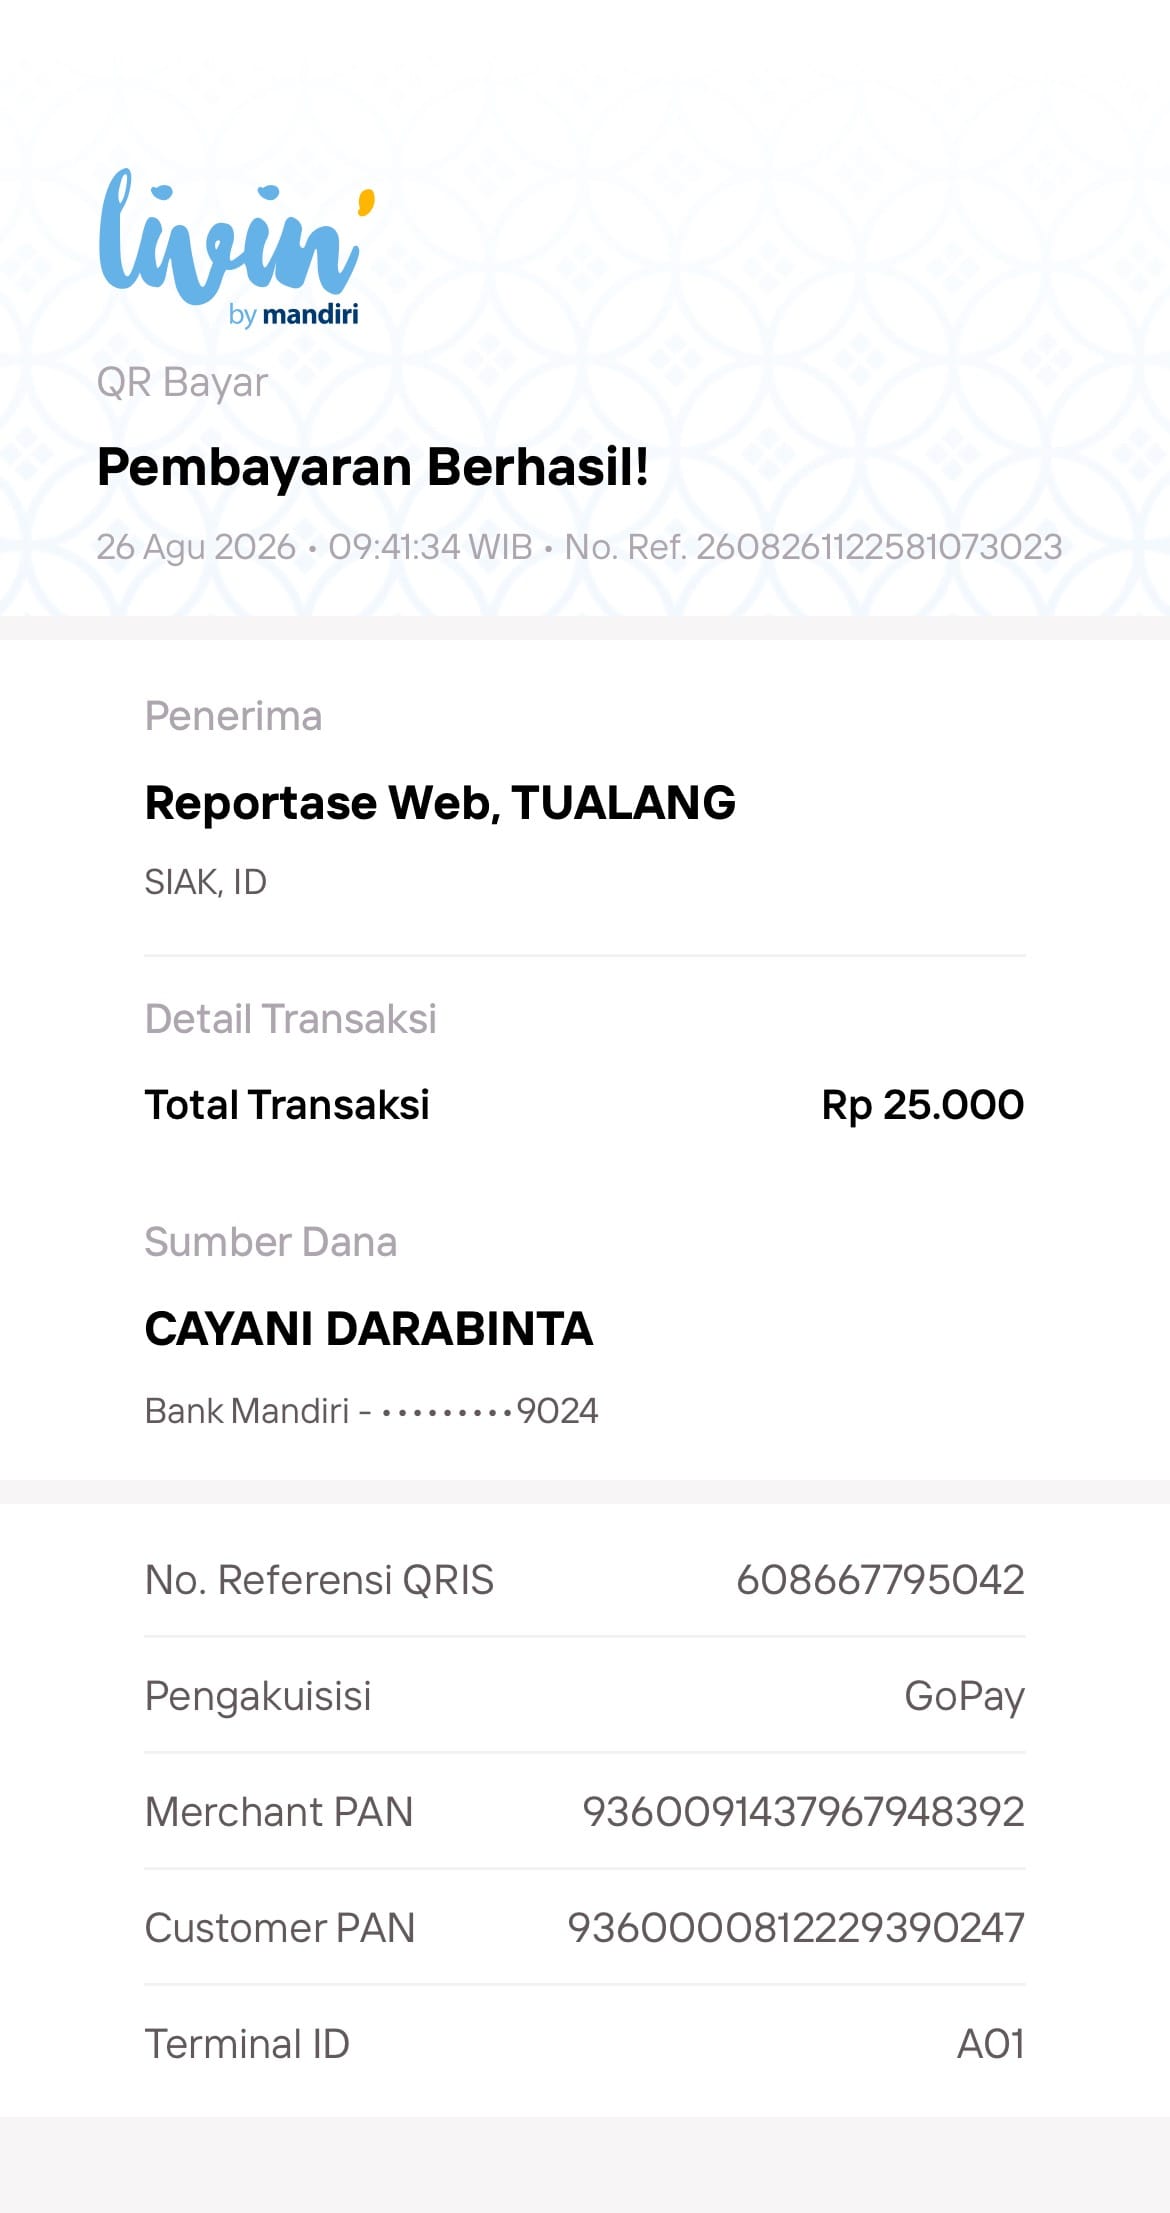Tap recipient name Reportase Web, TUALANG
Screen dimensions: 1170x2213
tap(440, 803)
